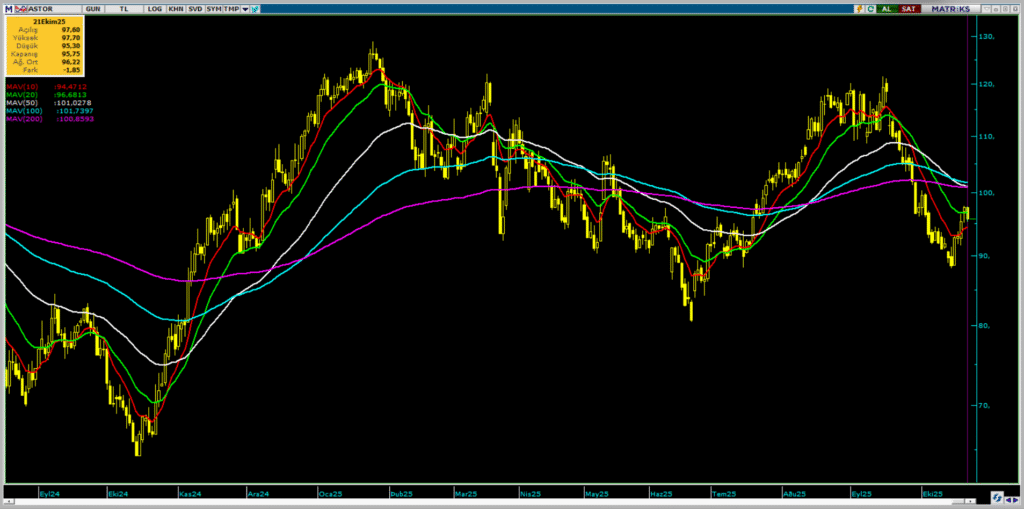Open the chart type icon beside ASTOR
The height and width of the screenshot is (509, 1024).
pos(22,8)
